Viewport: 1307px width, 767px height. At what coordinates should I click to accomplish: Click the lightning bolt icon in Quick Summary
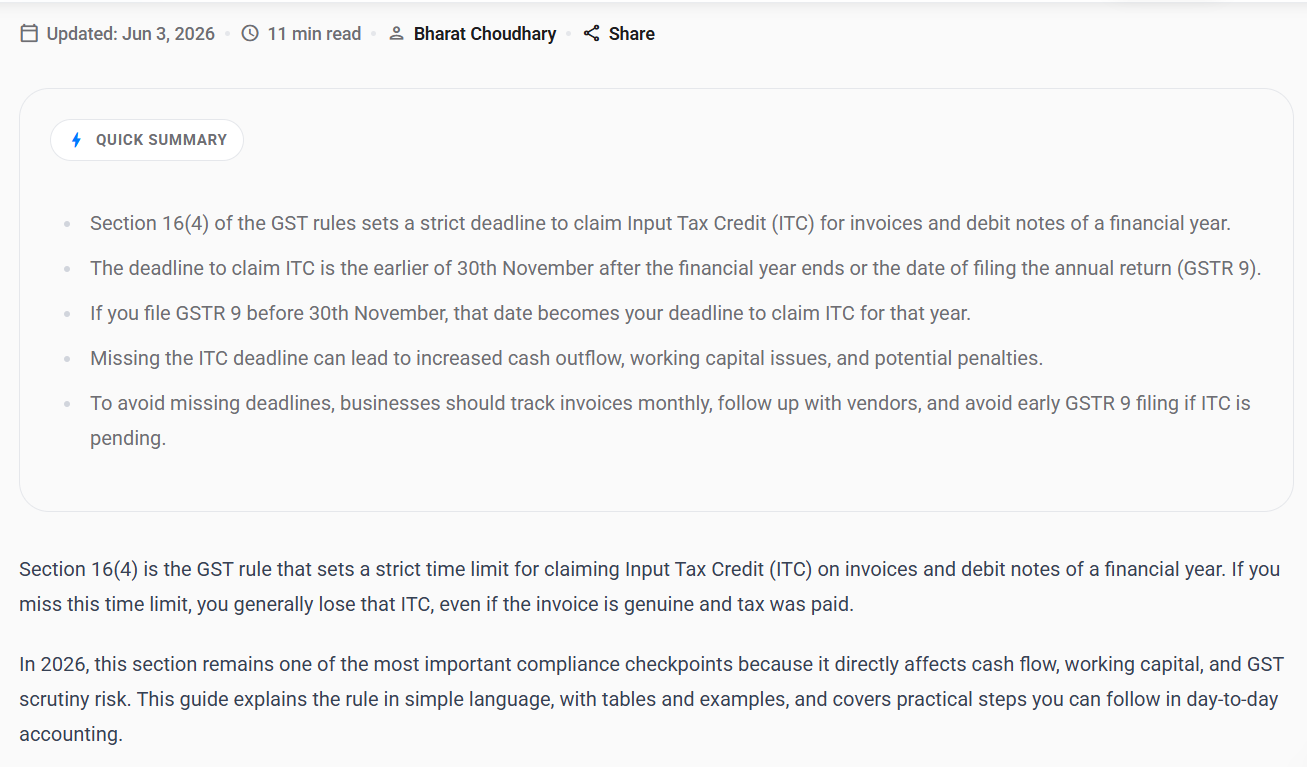(x=77, y=140)
